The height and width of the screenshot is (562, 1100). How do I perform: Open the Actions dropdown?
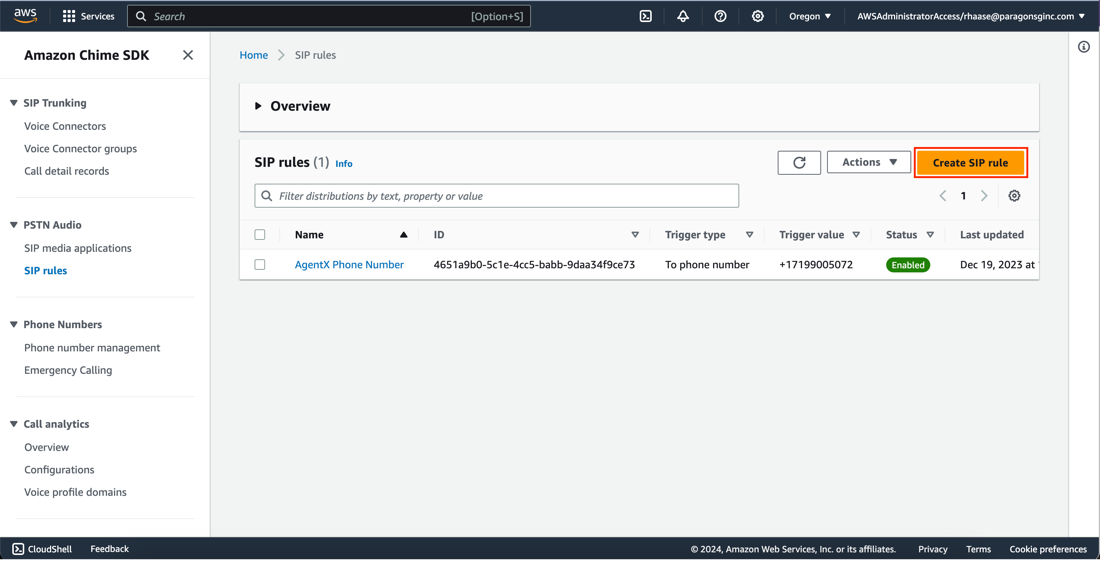coord(869,162)
